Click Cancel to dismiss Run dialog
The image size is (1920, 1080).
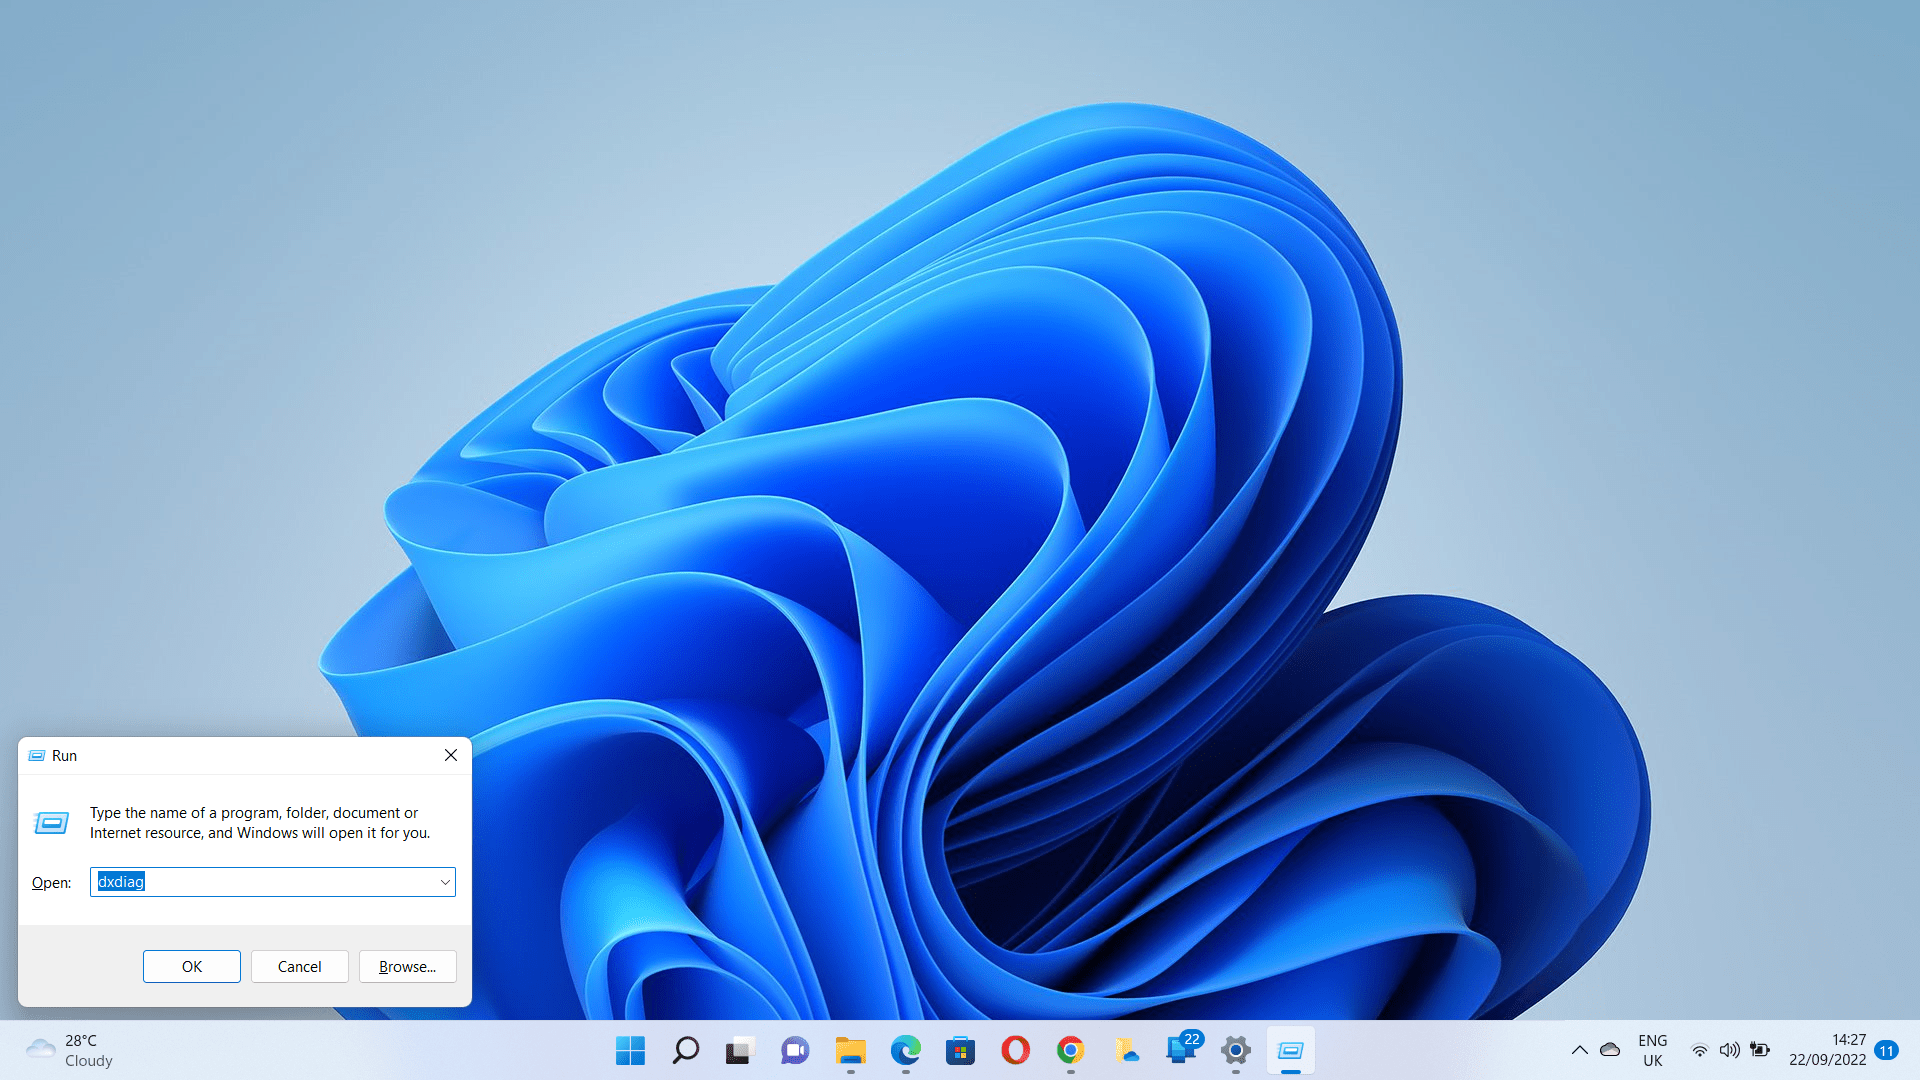pos(299,965)
